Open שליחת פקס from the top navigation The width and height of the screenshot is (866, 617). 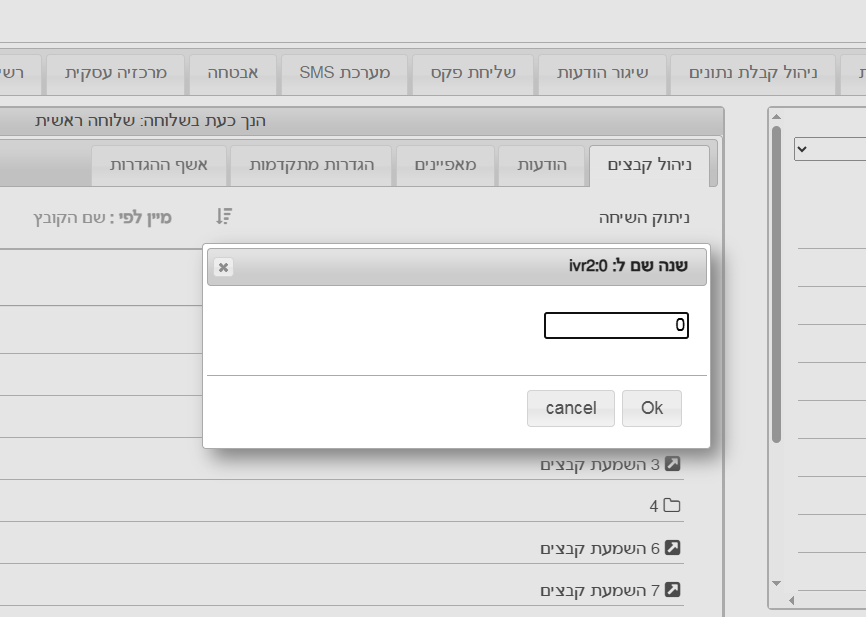(x=473, y=74)
